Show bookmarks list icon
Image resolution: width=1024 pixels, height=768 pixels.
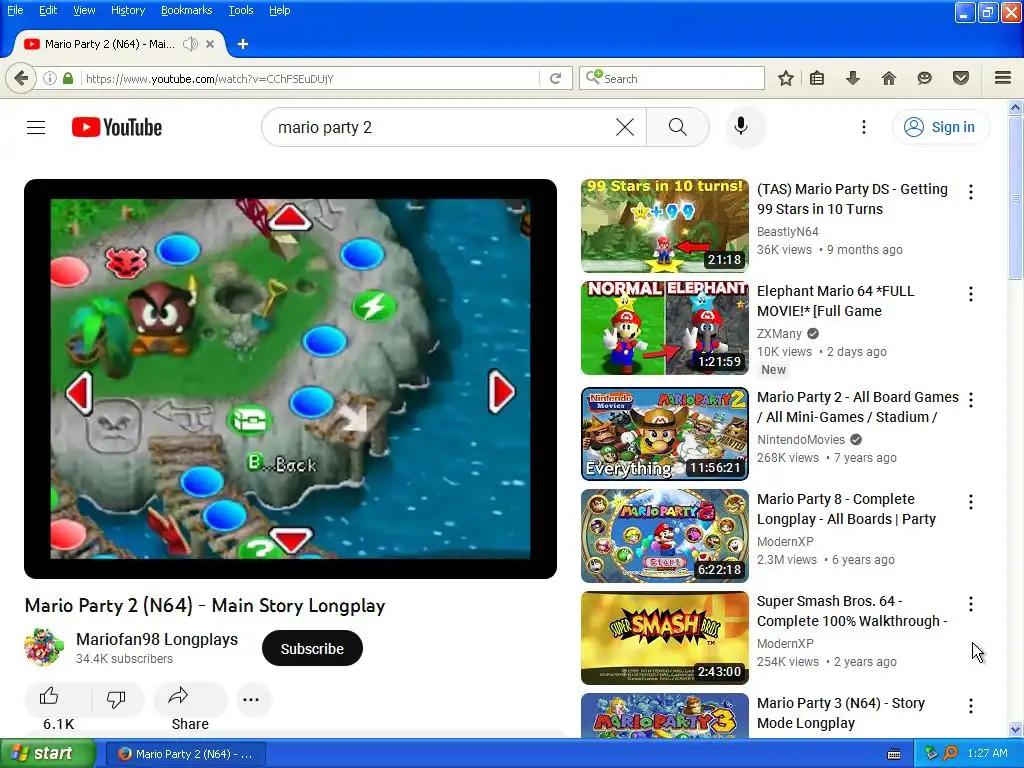coord(817,78)
